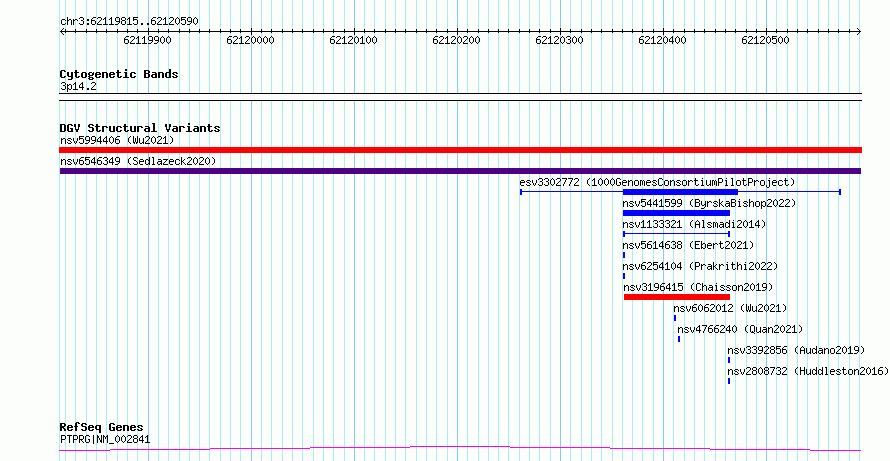Open esv3302772 1000GenomesConsortiumPilotProject label

click(657, 182)
